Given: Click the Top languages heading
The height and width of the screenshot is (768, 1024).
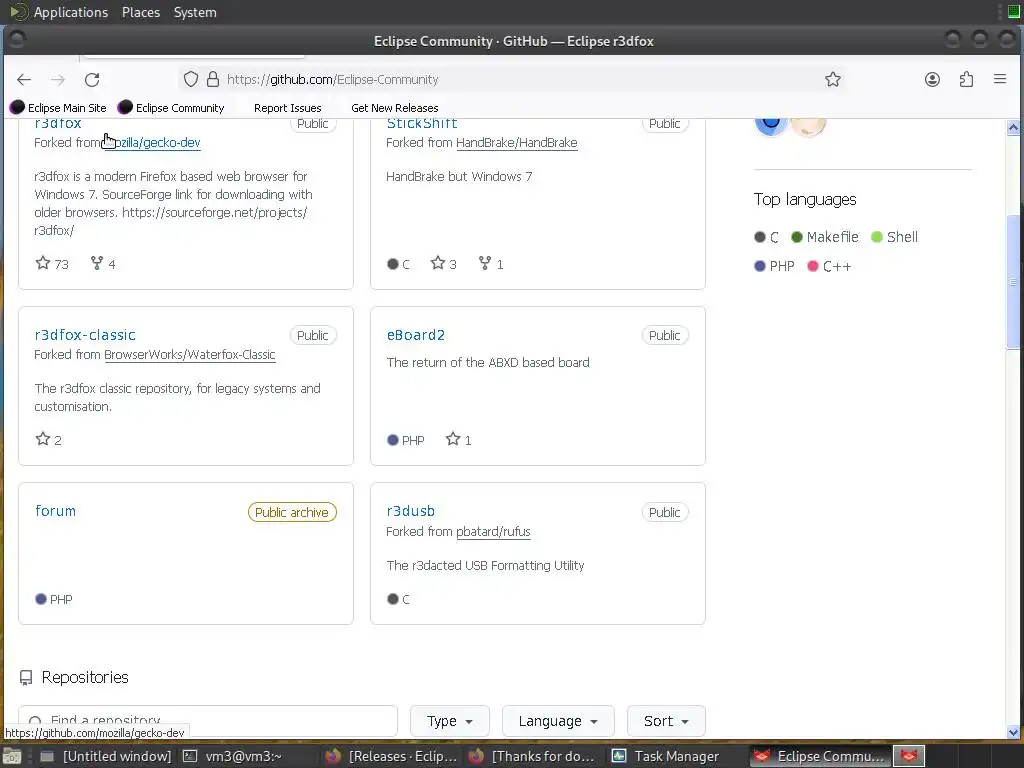Looking at the screenshot, I should (x=805, y=199).
